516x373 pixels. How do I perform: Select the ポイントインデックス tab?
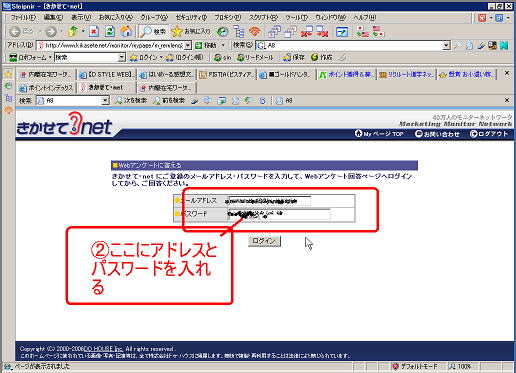(x=46, y=88)
